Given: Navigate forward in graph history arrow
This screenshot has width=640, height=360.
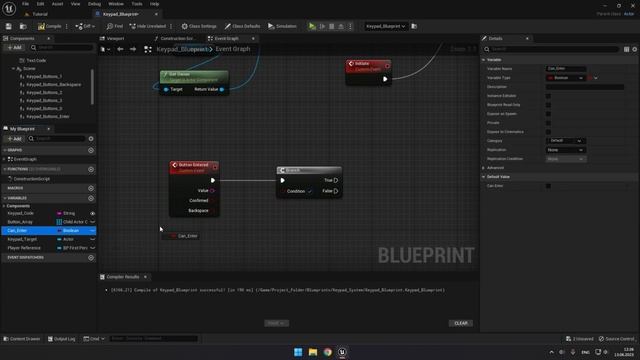Looking at the screenshot, I should 133,49.
